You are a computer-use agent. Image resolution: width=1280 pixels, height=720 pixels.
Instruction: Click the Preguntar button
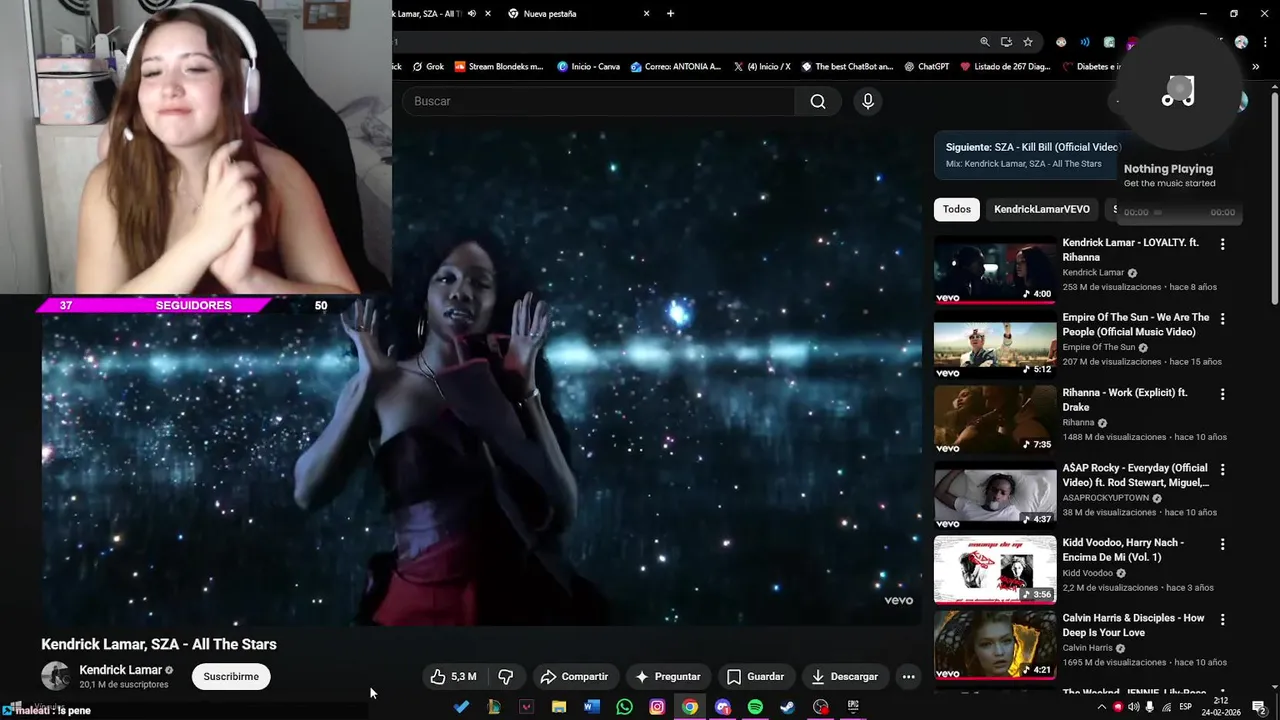tap(667, 677)
